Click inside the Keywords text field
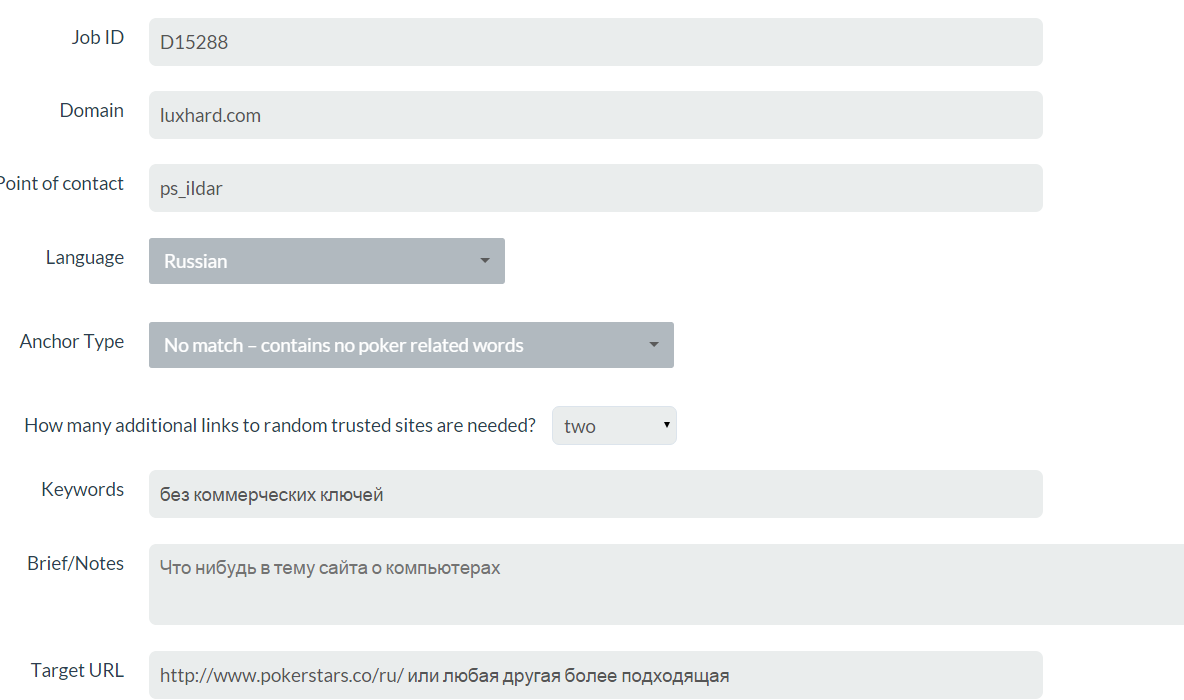 click(x=595, y=494)
